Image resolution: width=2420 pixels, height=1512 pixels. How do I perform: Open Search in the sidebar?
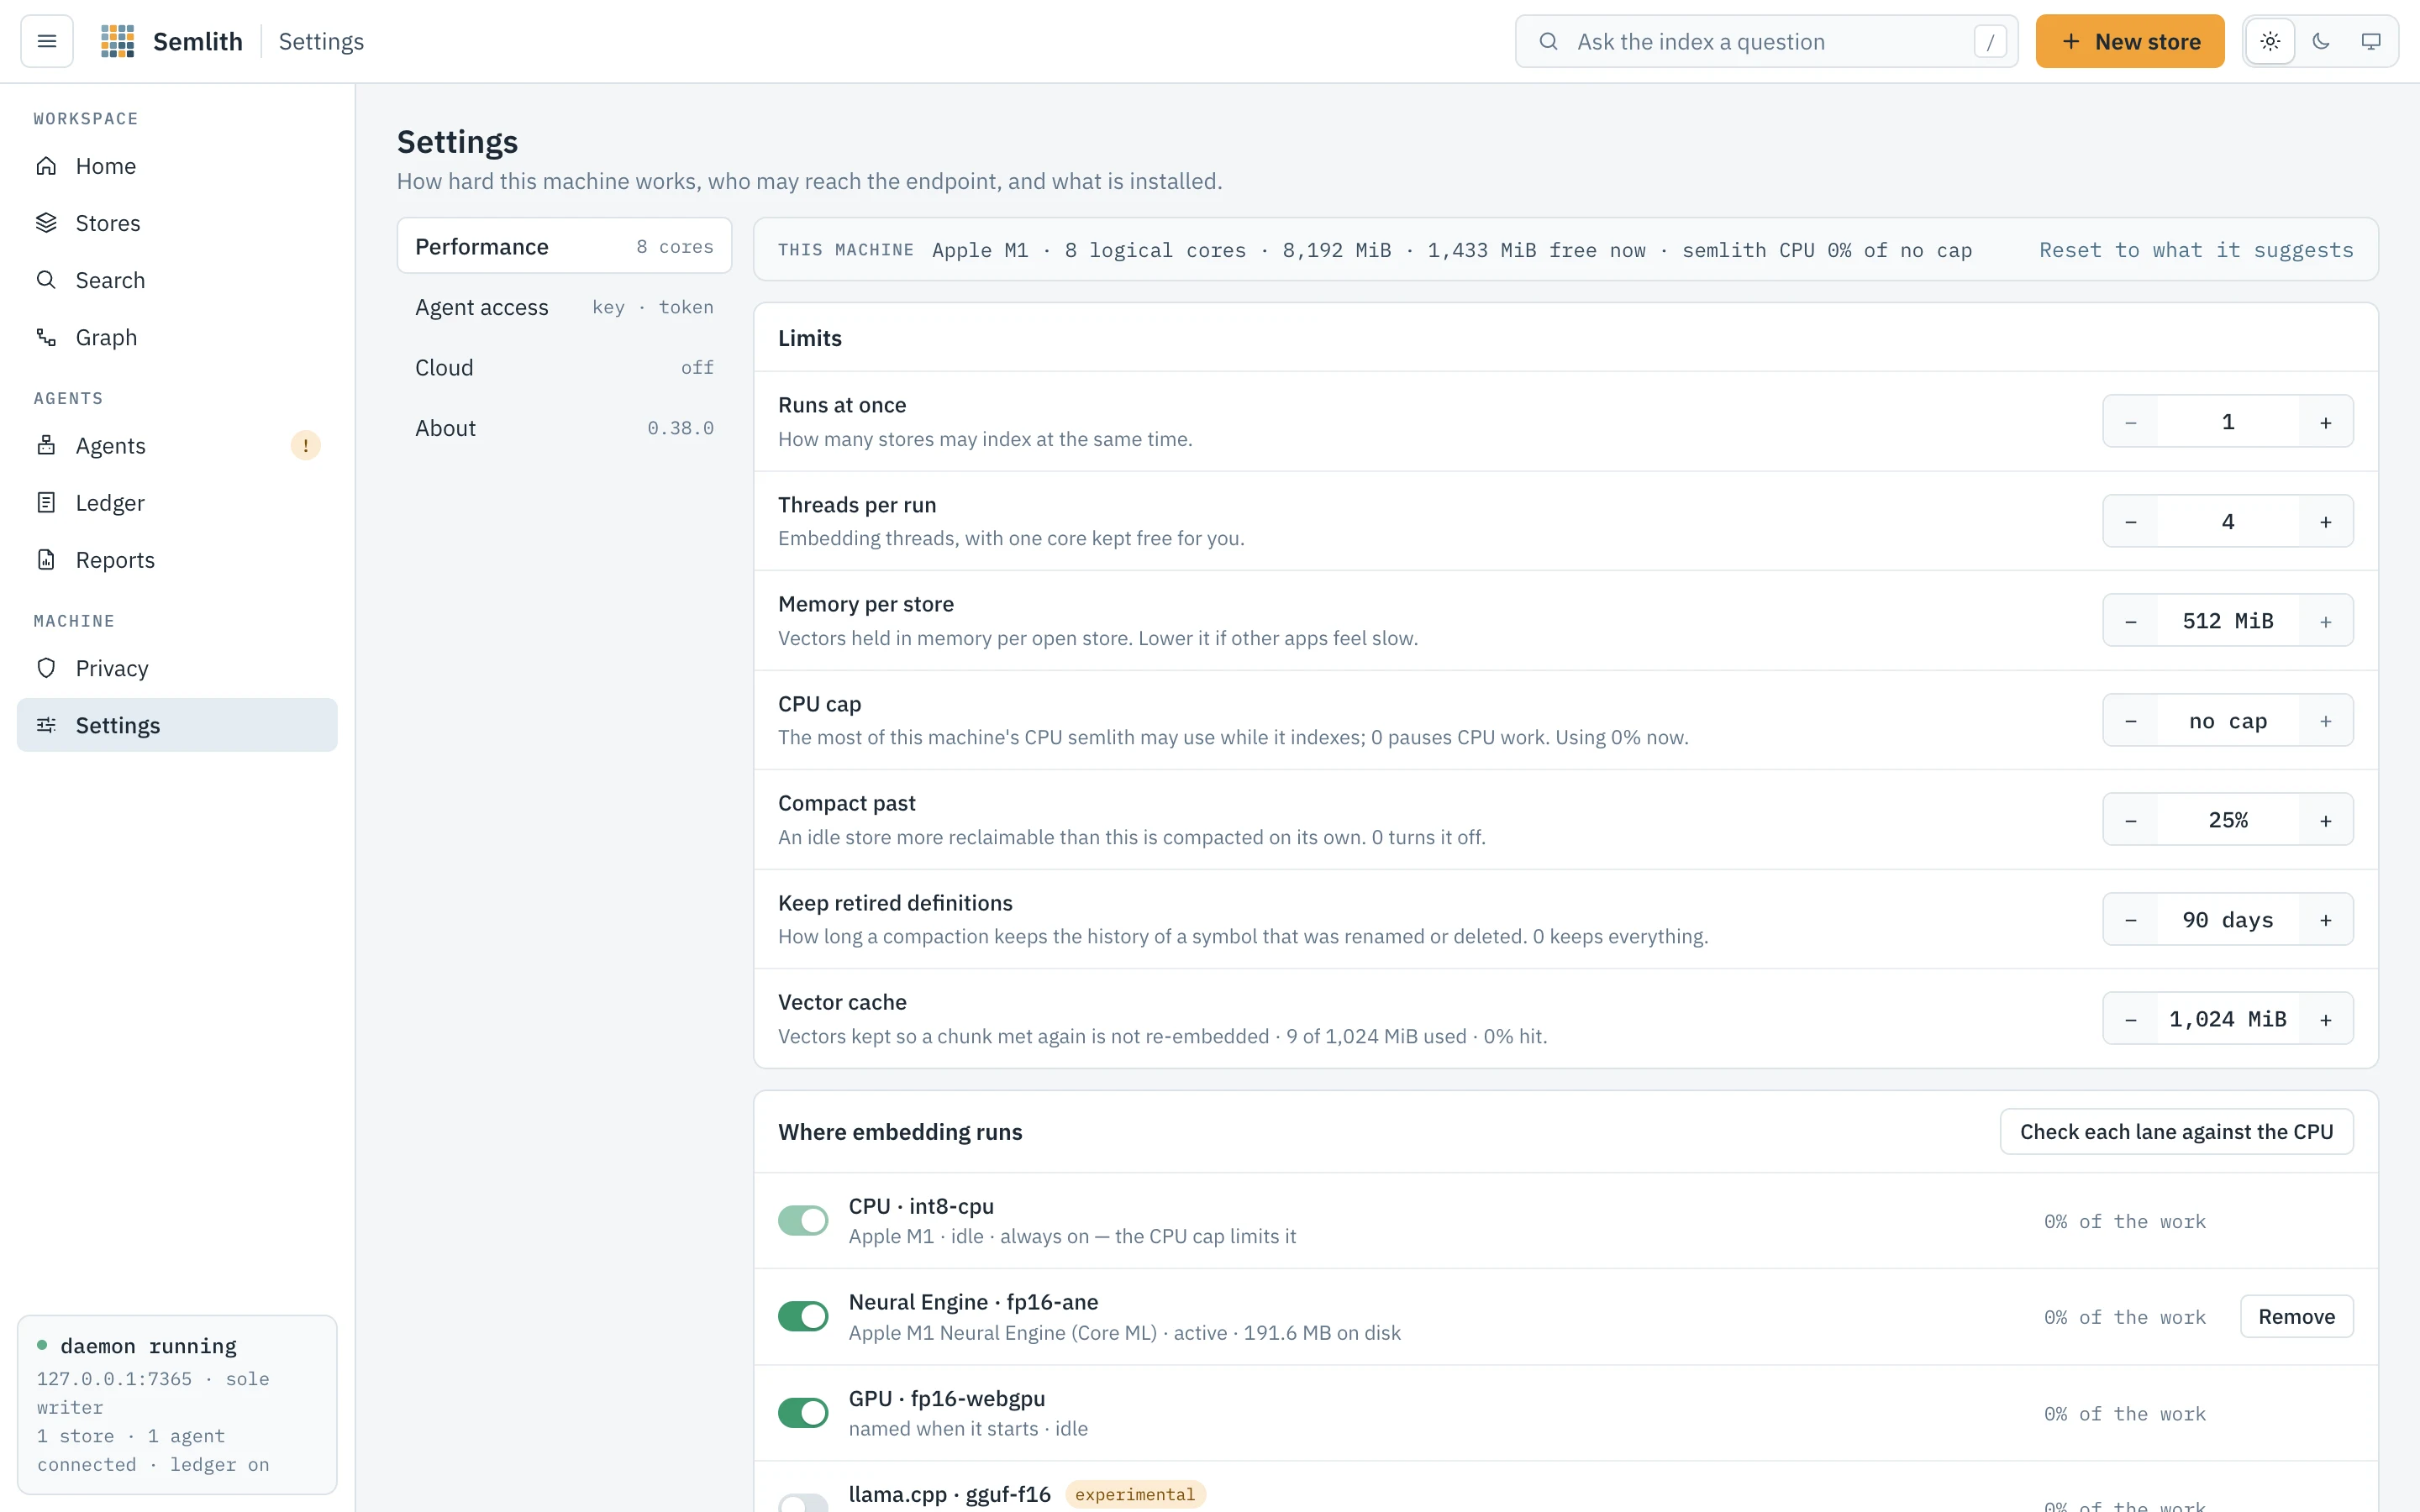point(177,280)
